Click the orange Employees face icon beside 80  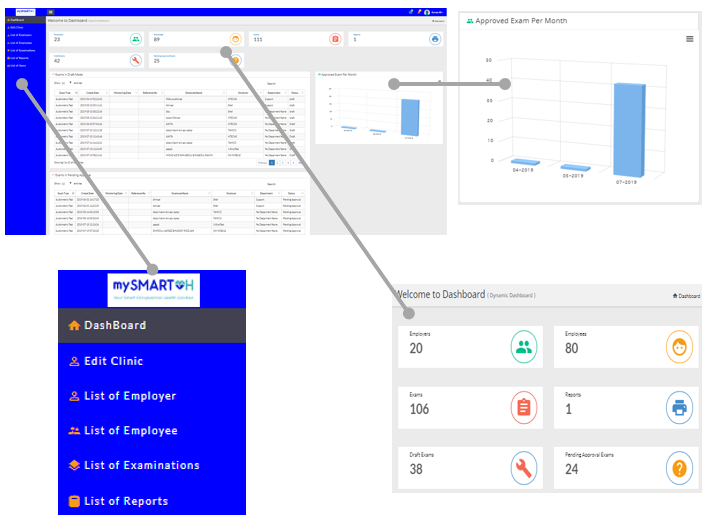pos(677,347)
